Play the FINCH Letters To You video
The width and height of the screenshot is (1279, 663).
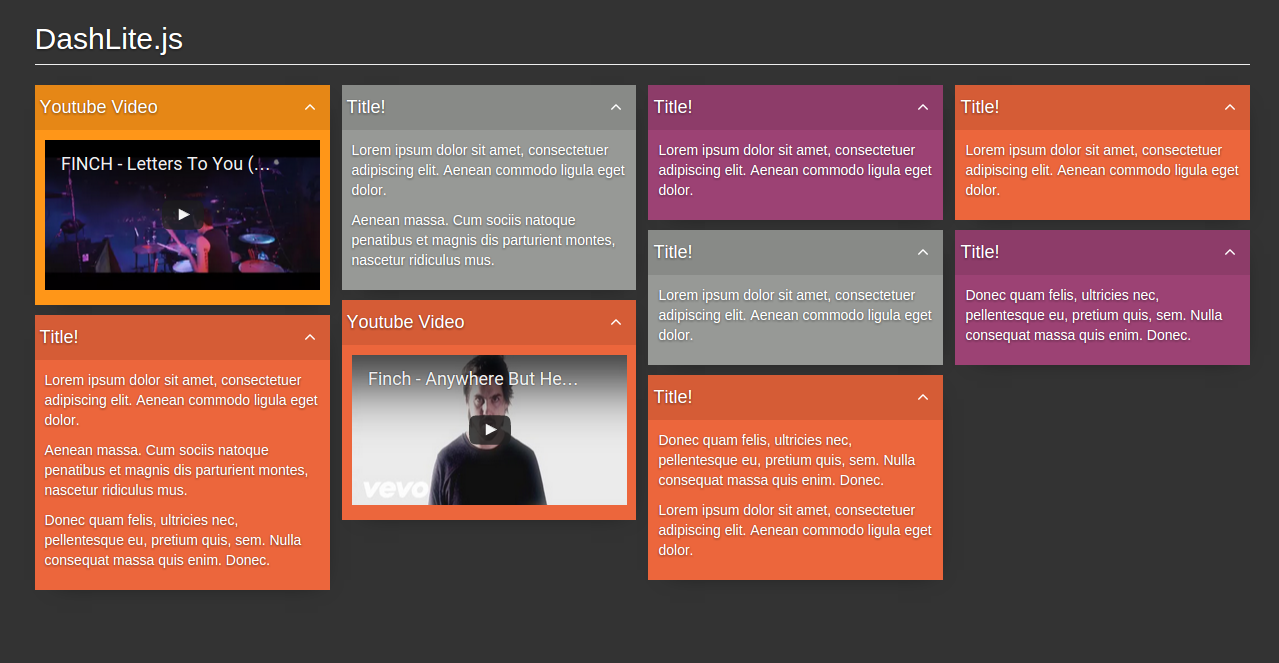pos(183,215)
